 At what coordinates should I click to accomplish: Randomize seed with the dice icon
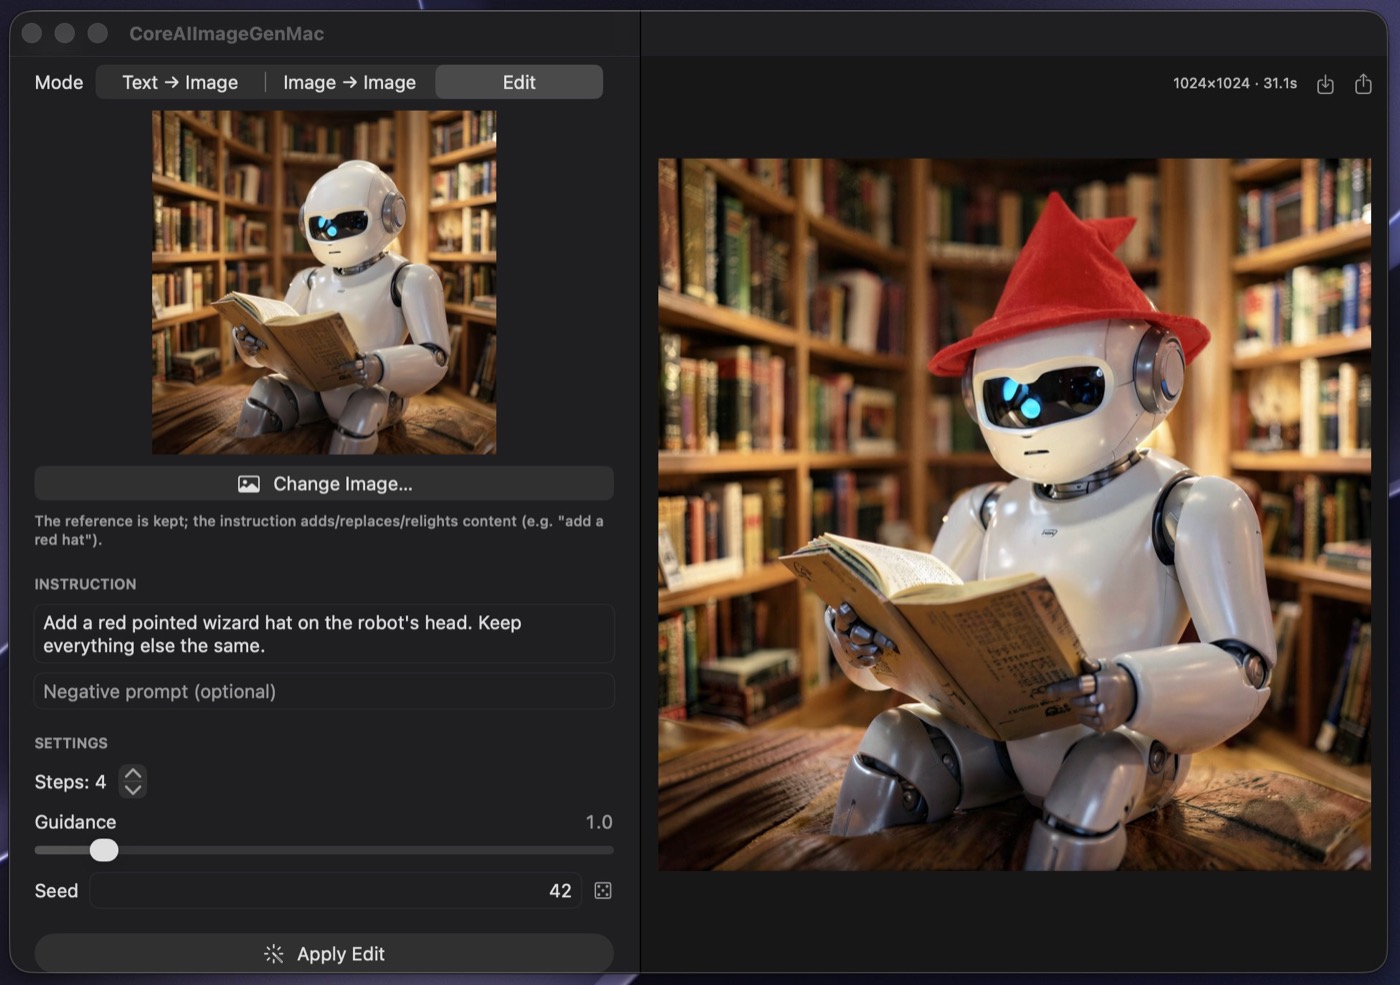pyautogui.click(x=603, y=891)
